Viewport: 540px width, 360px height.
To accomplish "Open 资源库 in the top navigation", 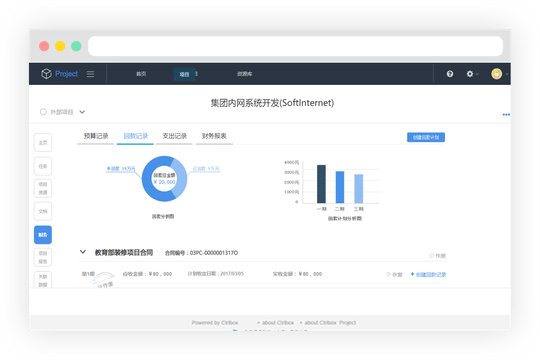I will pos(245,74).
